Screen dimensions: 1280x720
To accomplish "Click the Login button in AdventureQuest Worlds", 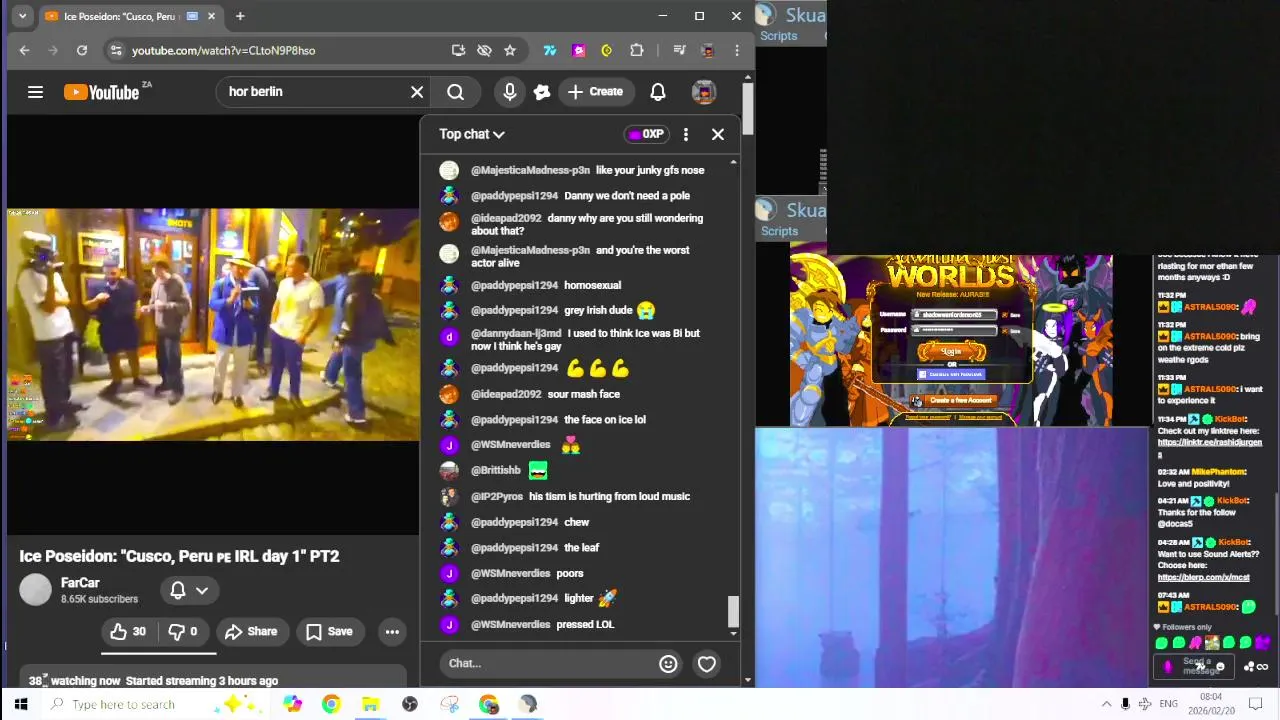I will pos(951,351).
